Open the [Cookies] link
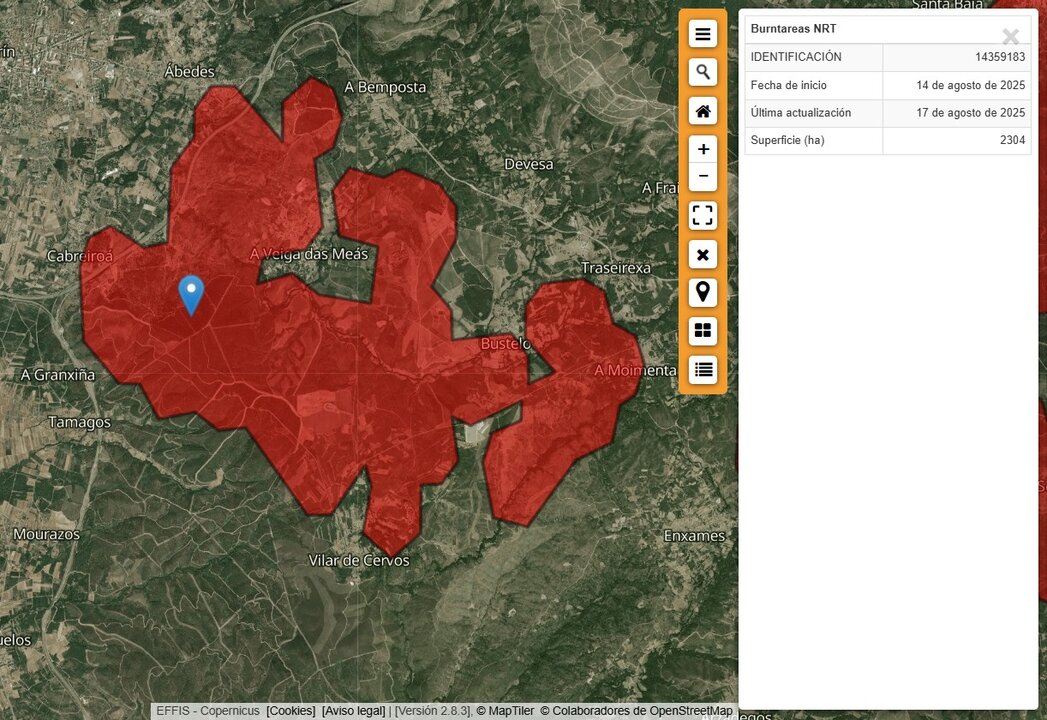The height and width of the screenshot is (720, 1047). click(290, 711)
